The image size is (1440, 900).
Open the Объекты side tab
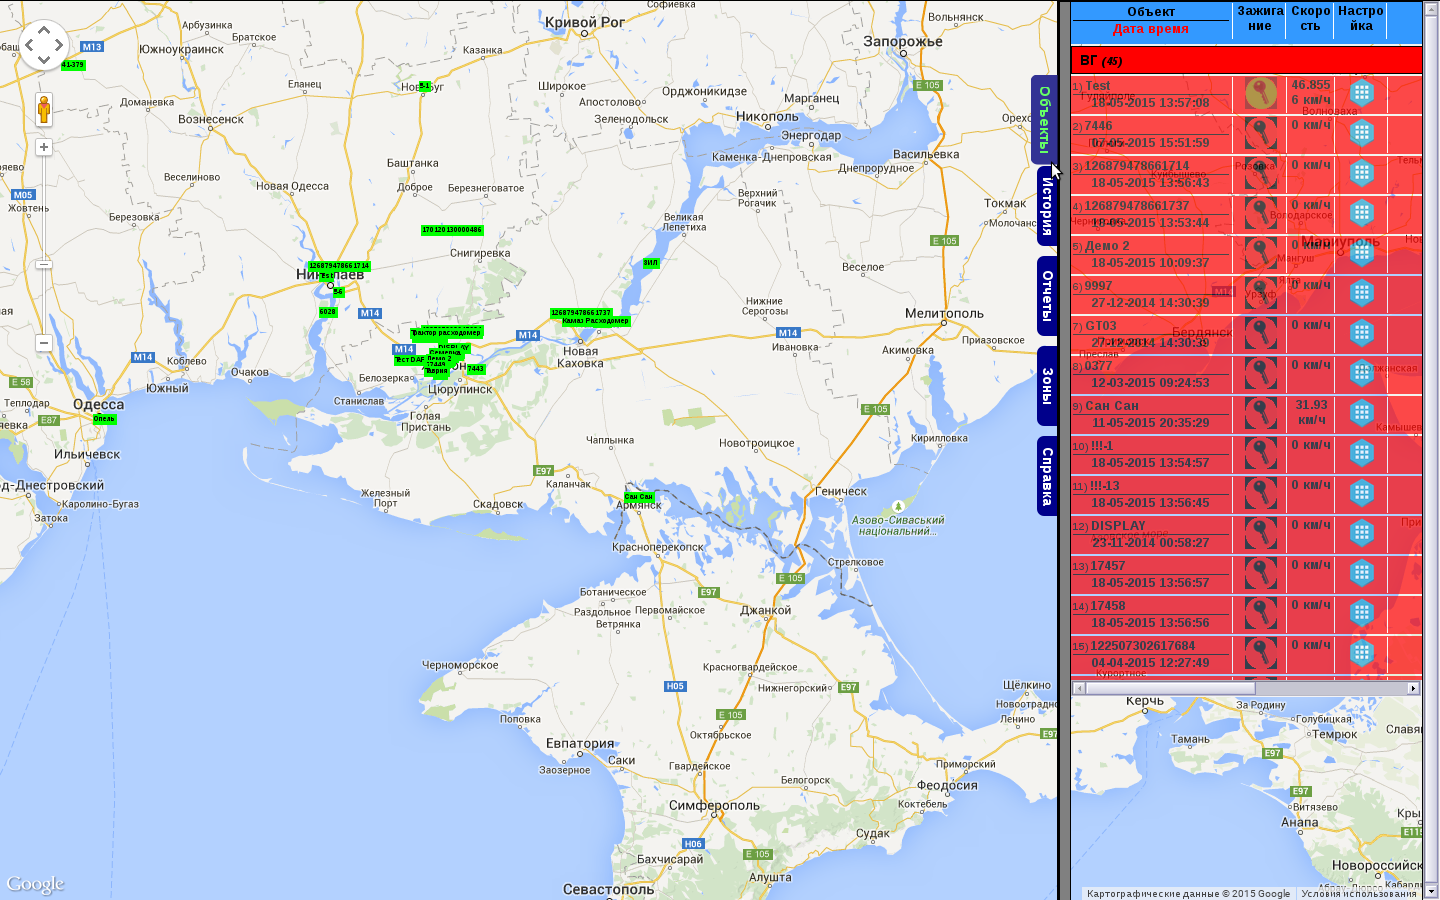point(1044,119)
